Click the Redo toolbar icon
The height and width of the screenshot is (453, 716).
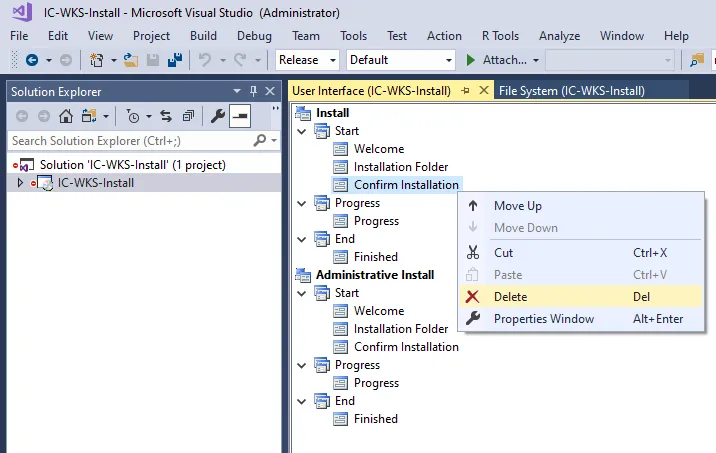click(240, 60)
